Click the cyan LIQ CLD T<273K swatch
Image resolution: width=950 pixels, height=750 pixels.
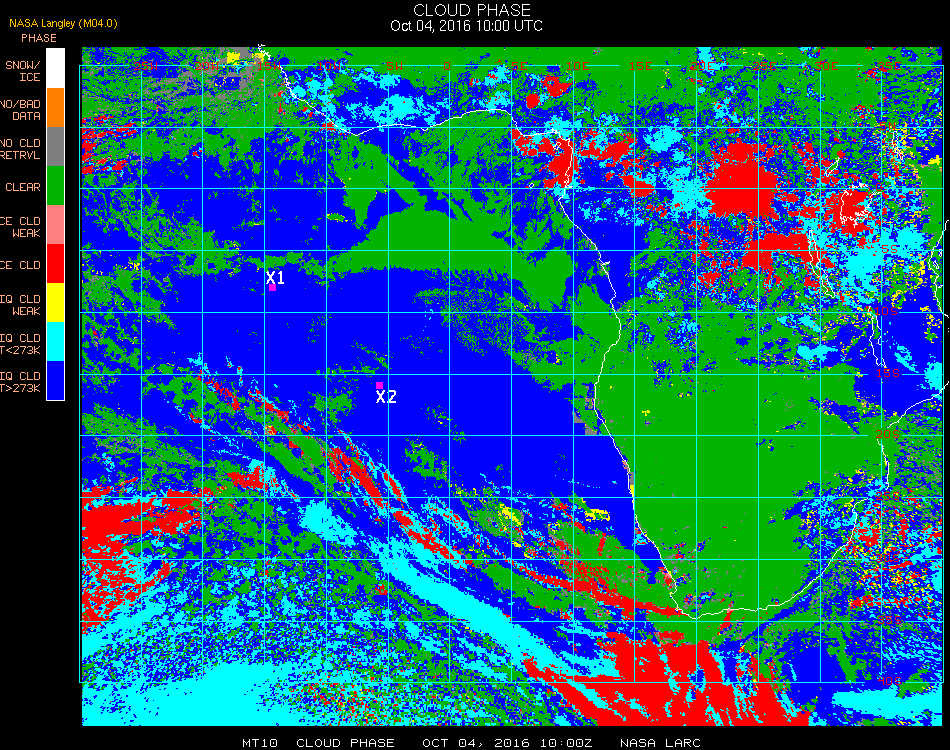(55, 342)
